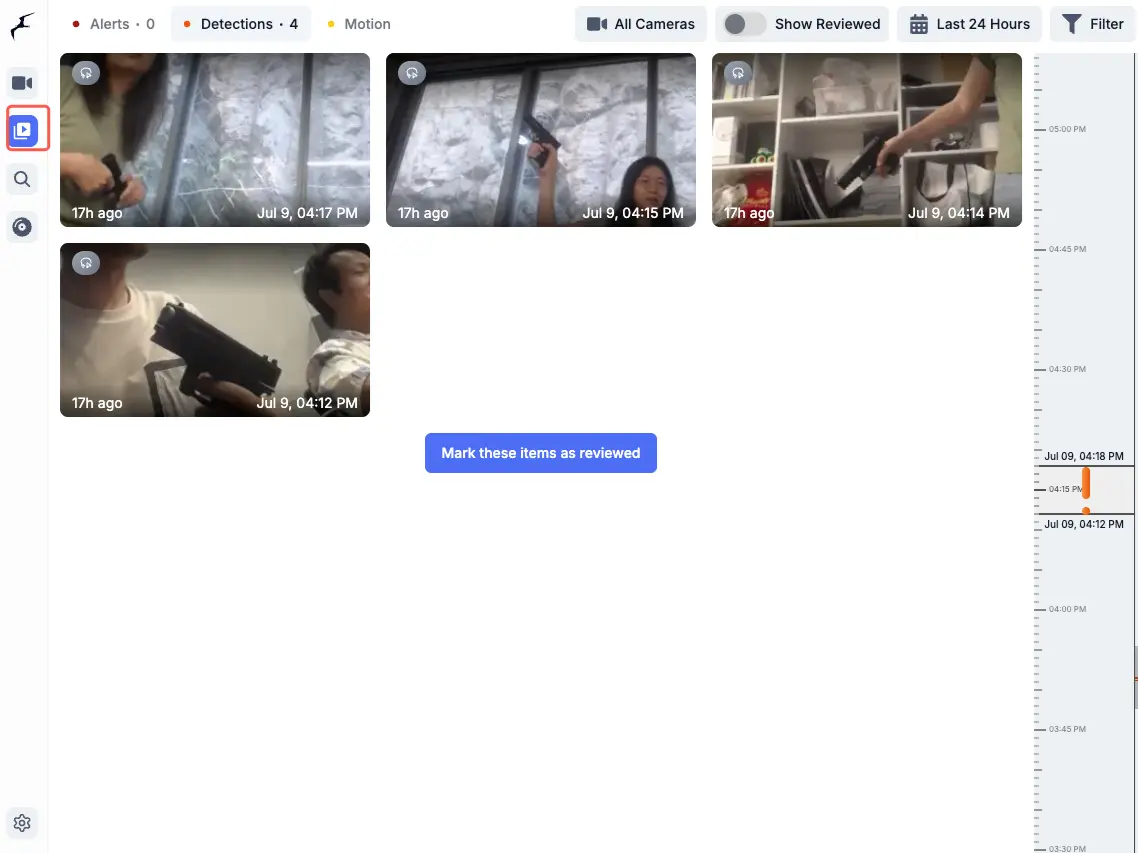Open the 04:15 PM detection thumbnail
This screenshot has width=1138, height=853.
pos(540,140)
